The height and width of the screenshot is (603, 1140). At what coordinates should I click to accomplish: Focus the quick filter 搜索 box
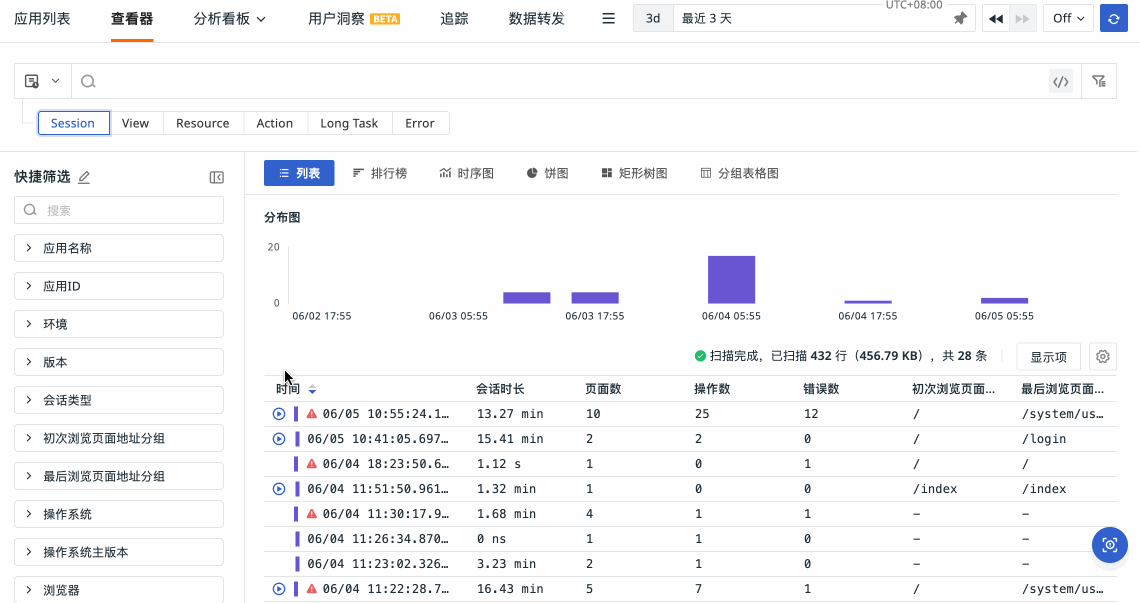coord(119,210)
